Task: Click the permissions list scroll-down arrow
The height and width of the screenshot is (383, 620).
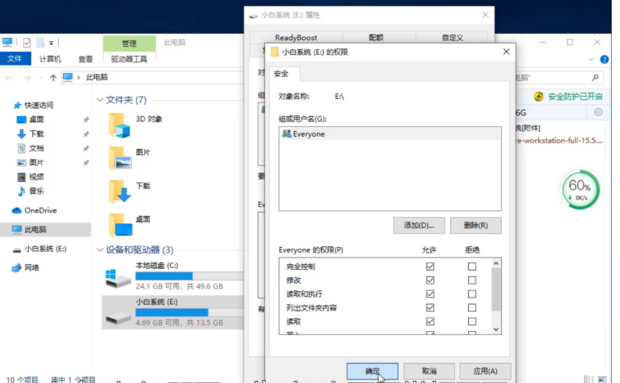Action: (496, 330)
